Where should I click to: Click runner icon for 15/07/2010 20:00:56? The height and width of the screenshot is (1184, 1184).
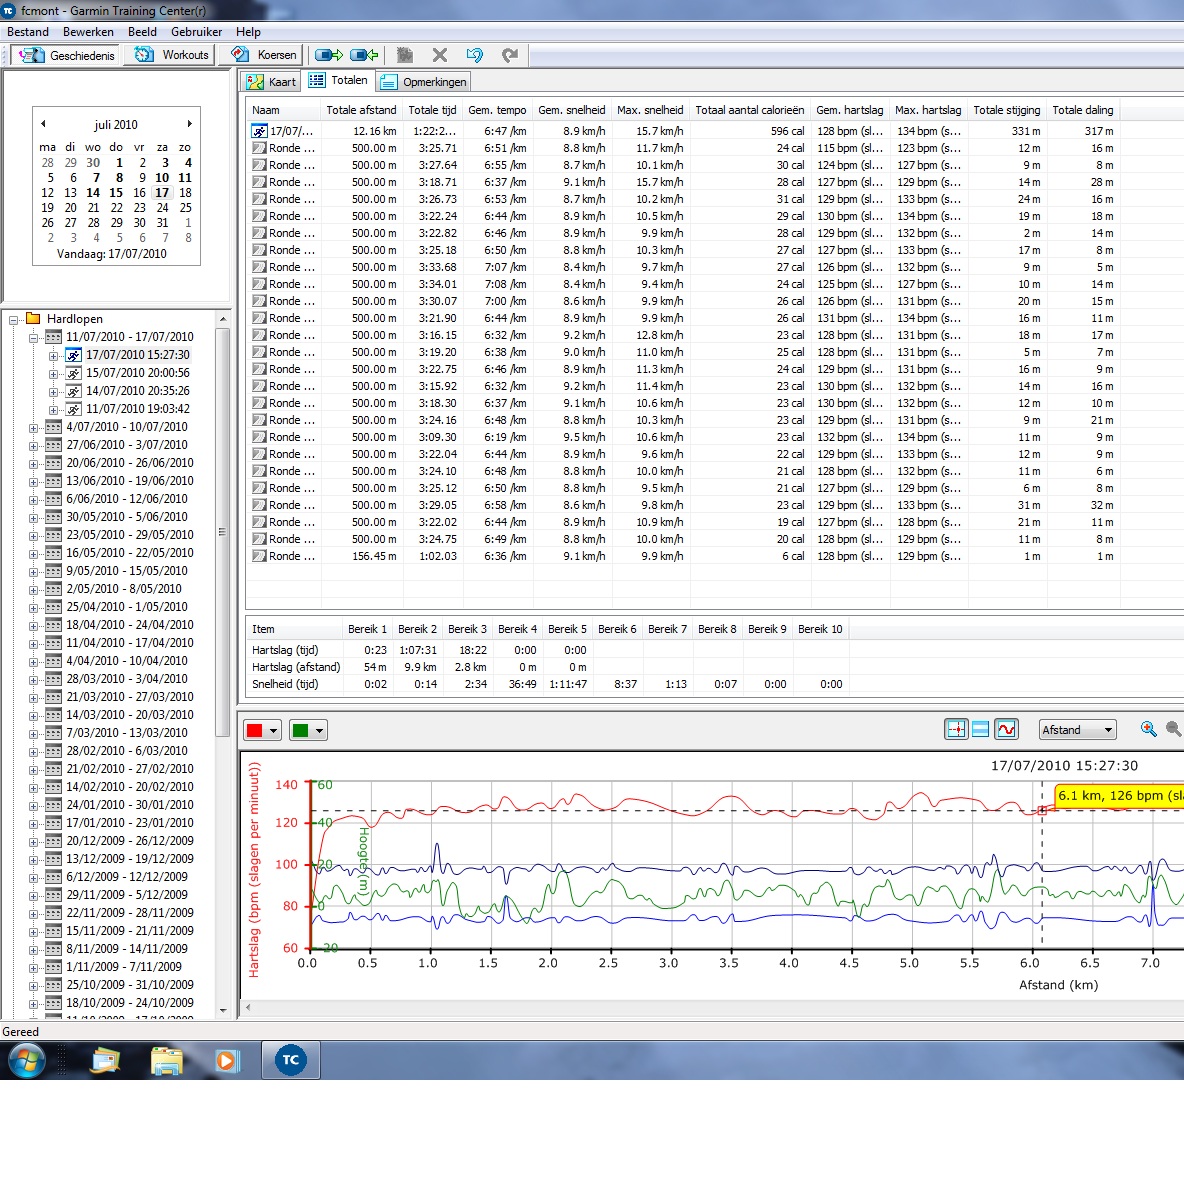click(73, 373)
